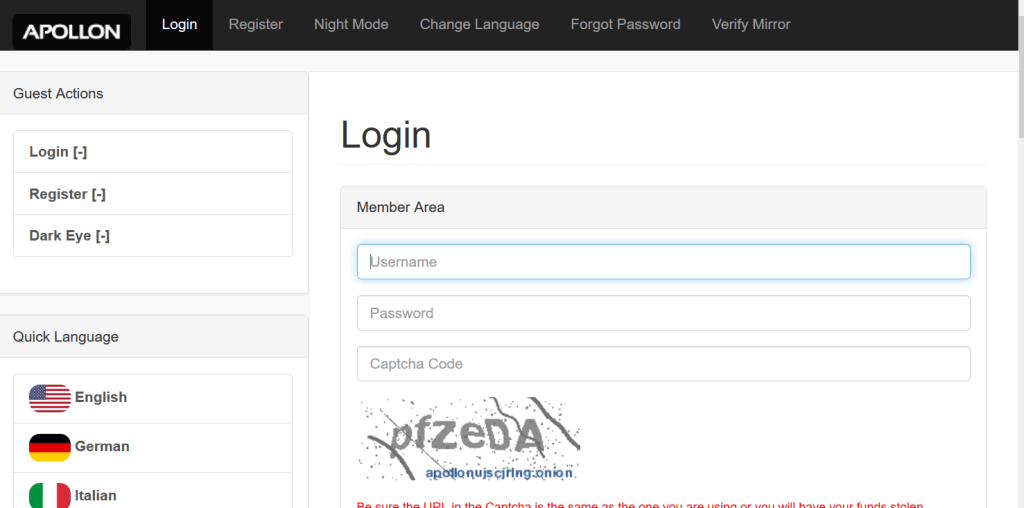Open the Verify Mirror link
1024x508 pixels.
coord(751,25)
